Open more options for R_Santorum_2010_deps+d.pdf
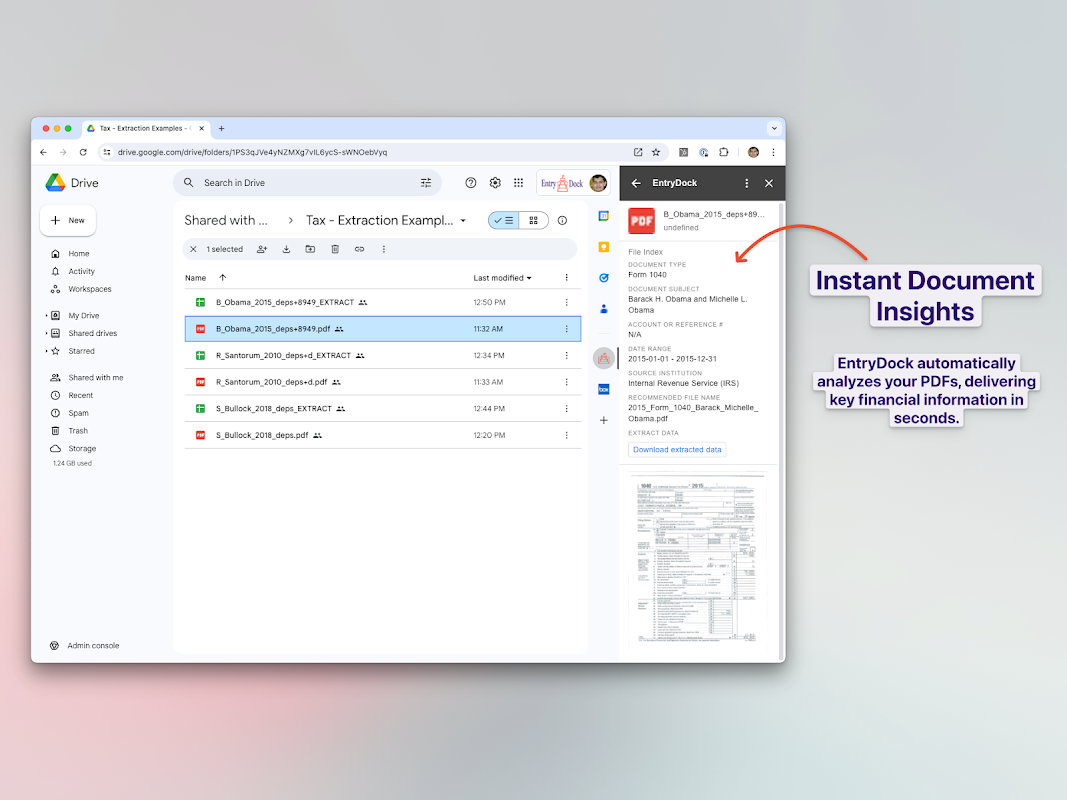Screen dimensions: 1067x800 pyautogui.click(x=566, y=382)
